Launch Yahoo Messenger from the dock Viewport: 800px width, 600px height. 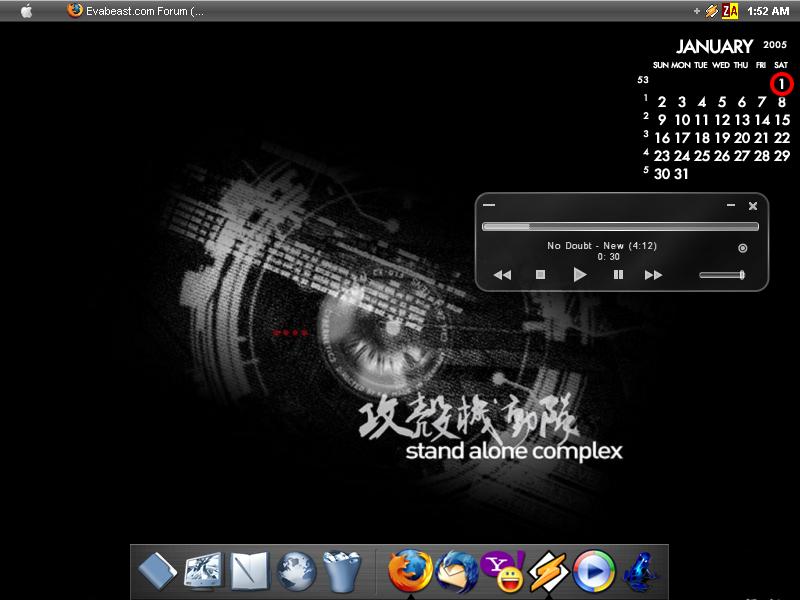(x=503, y=571)
